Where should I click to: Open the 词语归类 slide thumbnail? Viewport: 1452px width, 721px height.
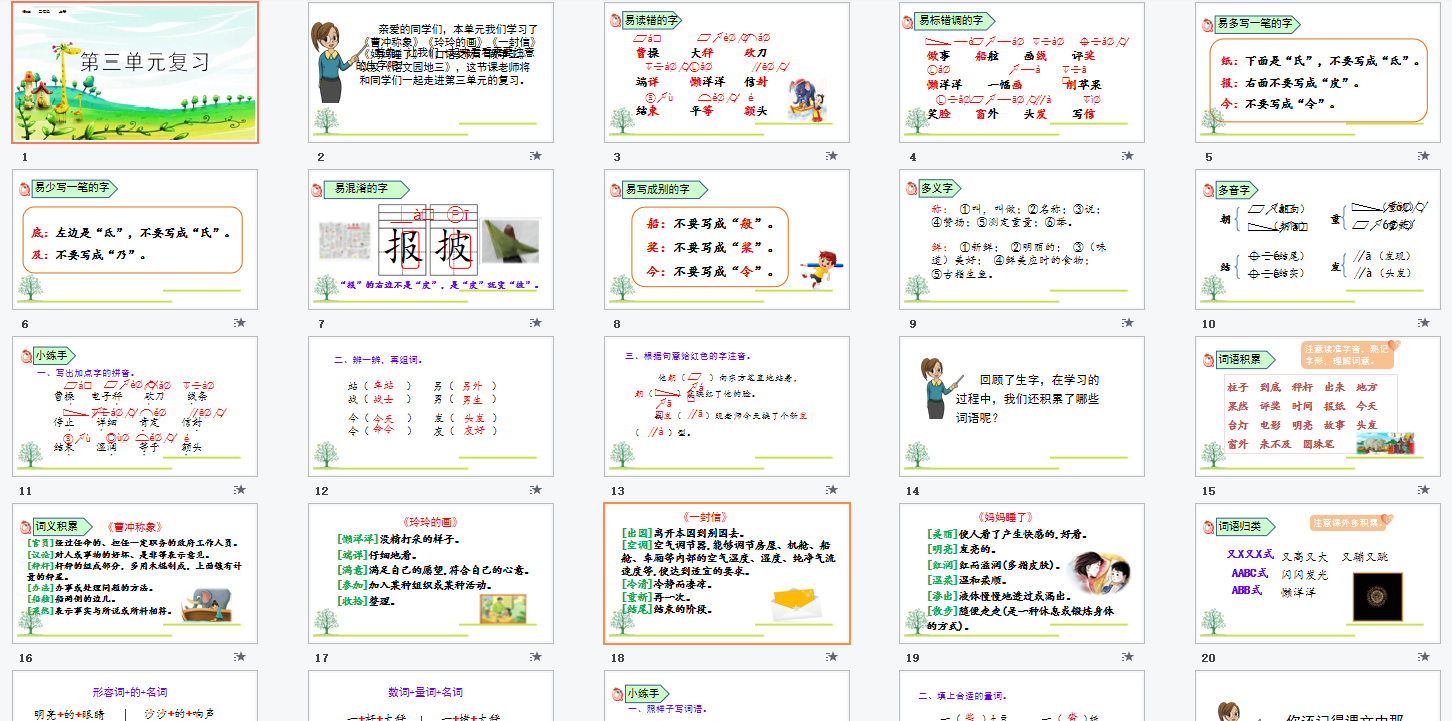coord(1318,573)
